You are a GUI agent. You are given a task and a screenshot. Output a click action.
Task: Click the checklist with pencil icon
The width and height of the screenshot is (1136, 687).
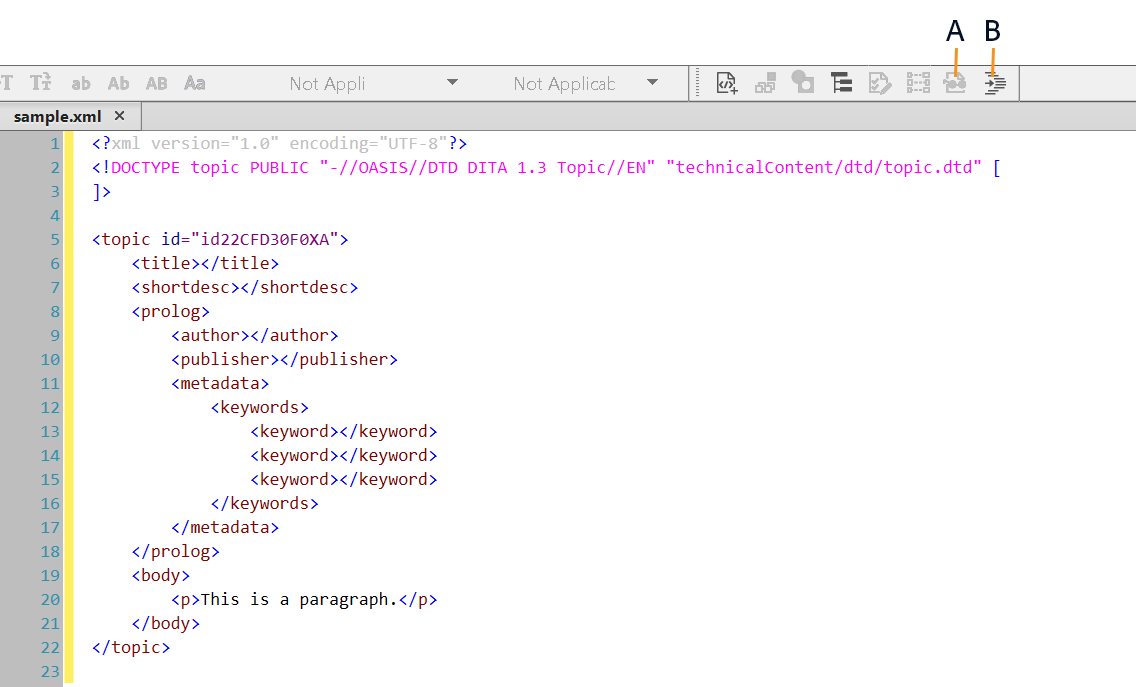pos(879,84)
